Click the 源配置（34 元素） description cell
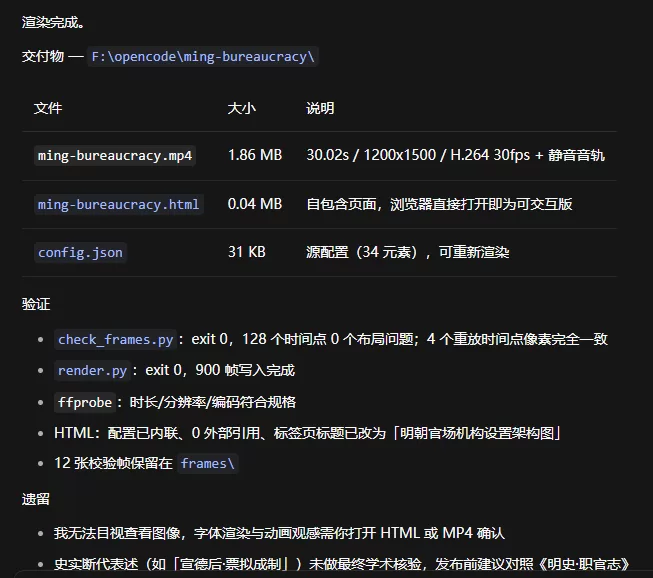653x578 pixels. (x=408, y=252)
